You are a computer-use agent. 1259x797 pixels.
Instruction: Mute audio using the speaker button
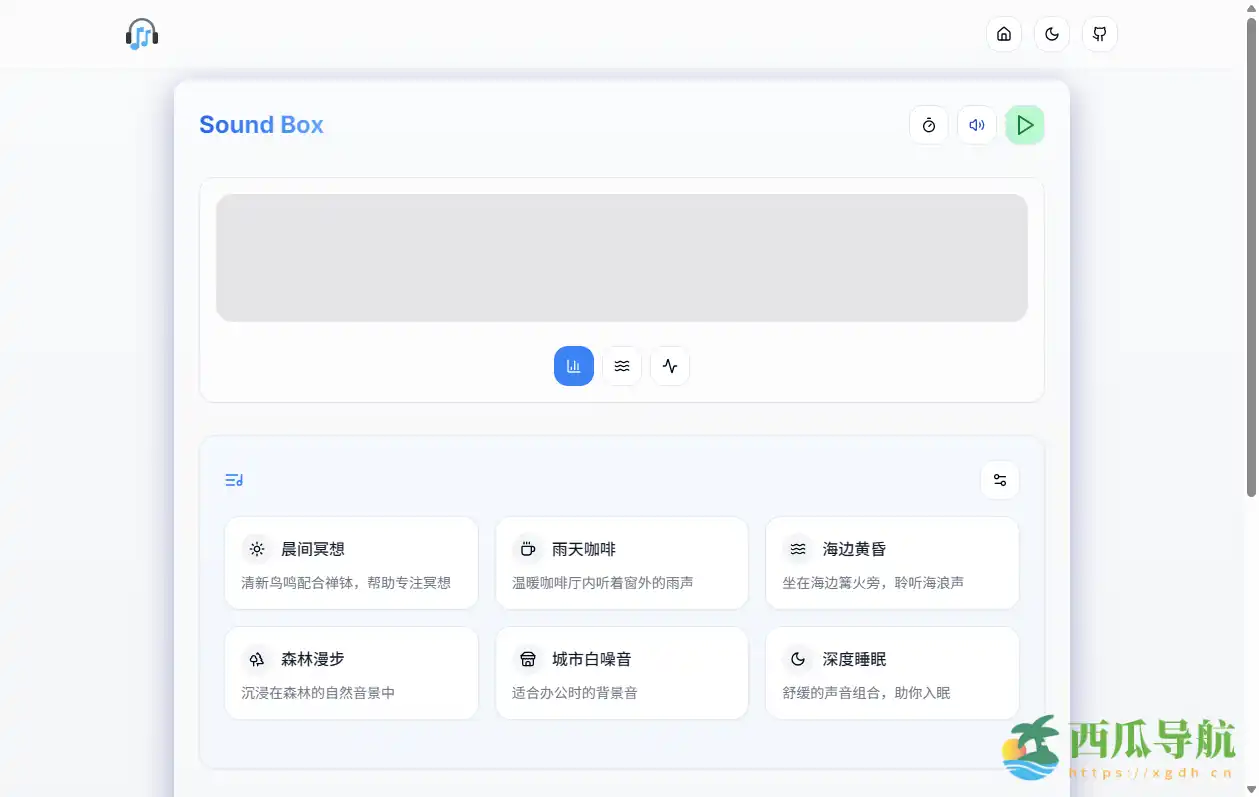pyautogui.click(x=976, y=124)
